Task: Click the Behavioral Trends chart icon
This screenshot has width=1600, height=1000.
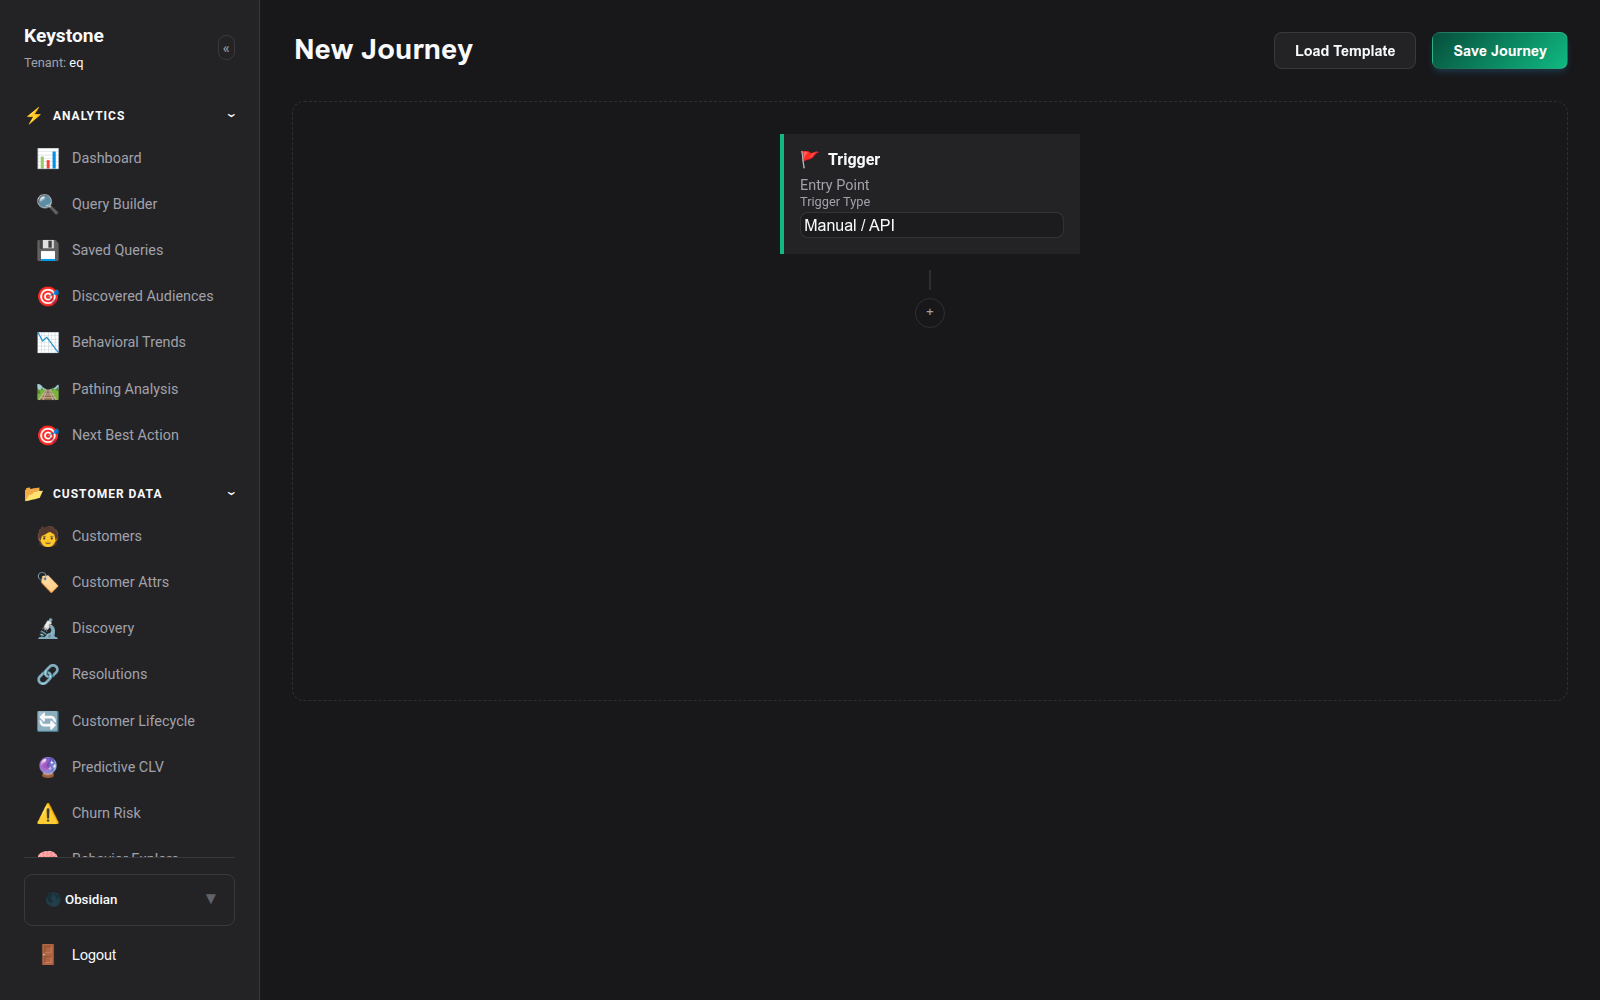Action: [x=48, y=342]
